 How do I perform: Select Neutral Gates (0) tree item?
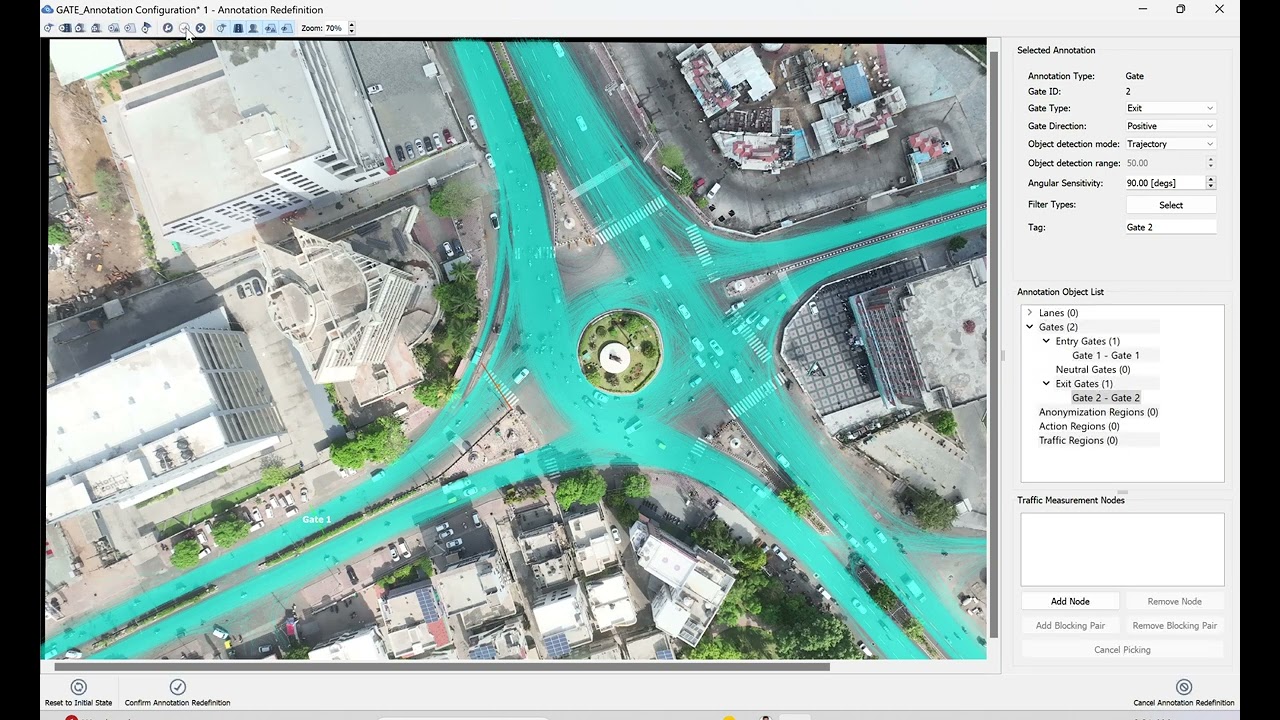(1092, 370)
